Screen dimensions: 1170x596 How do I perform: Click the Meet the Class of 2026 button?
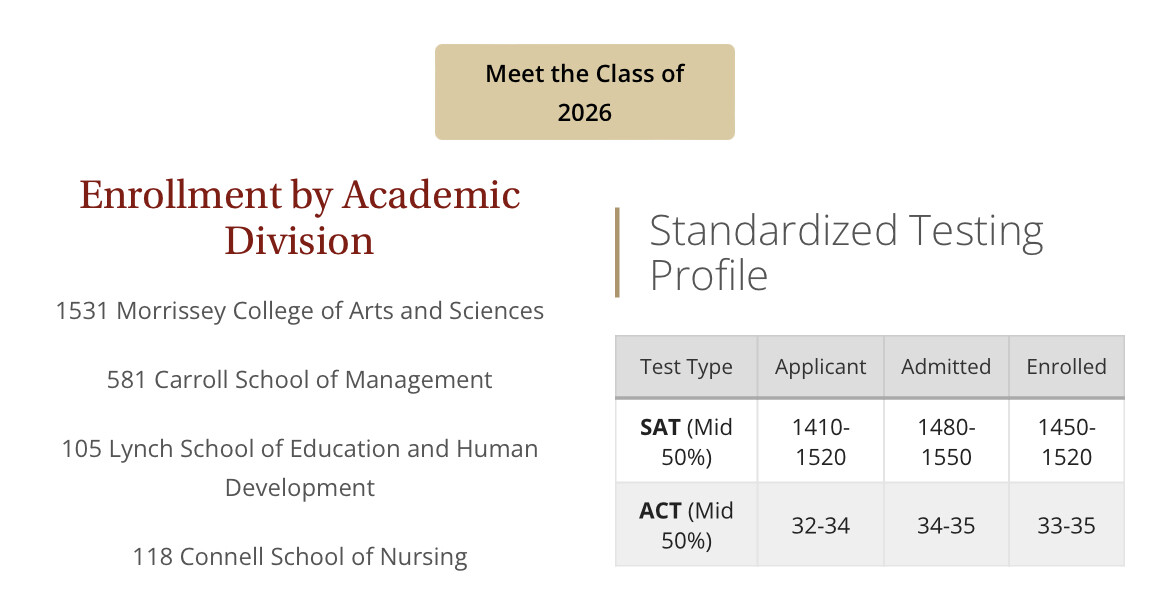point(585,92)
